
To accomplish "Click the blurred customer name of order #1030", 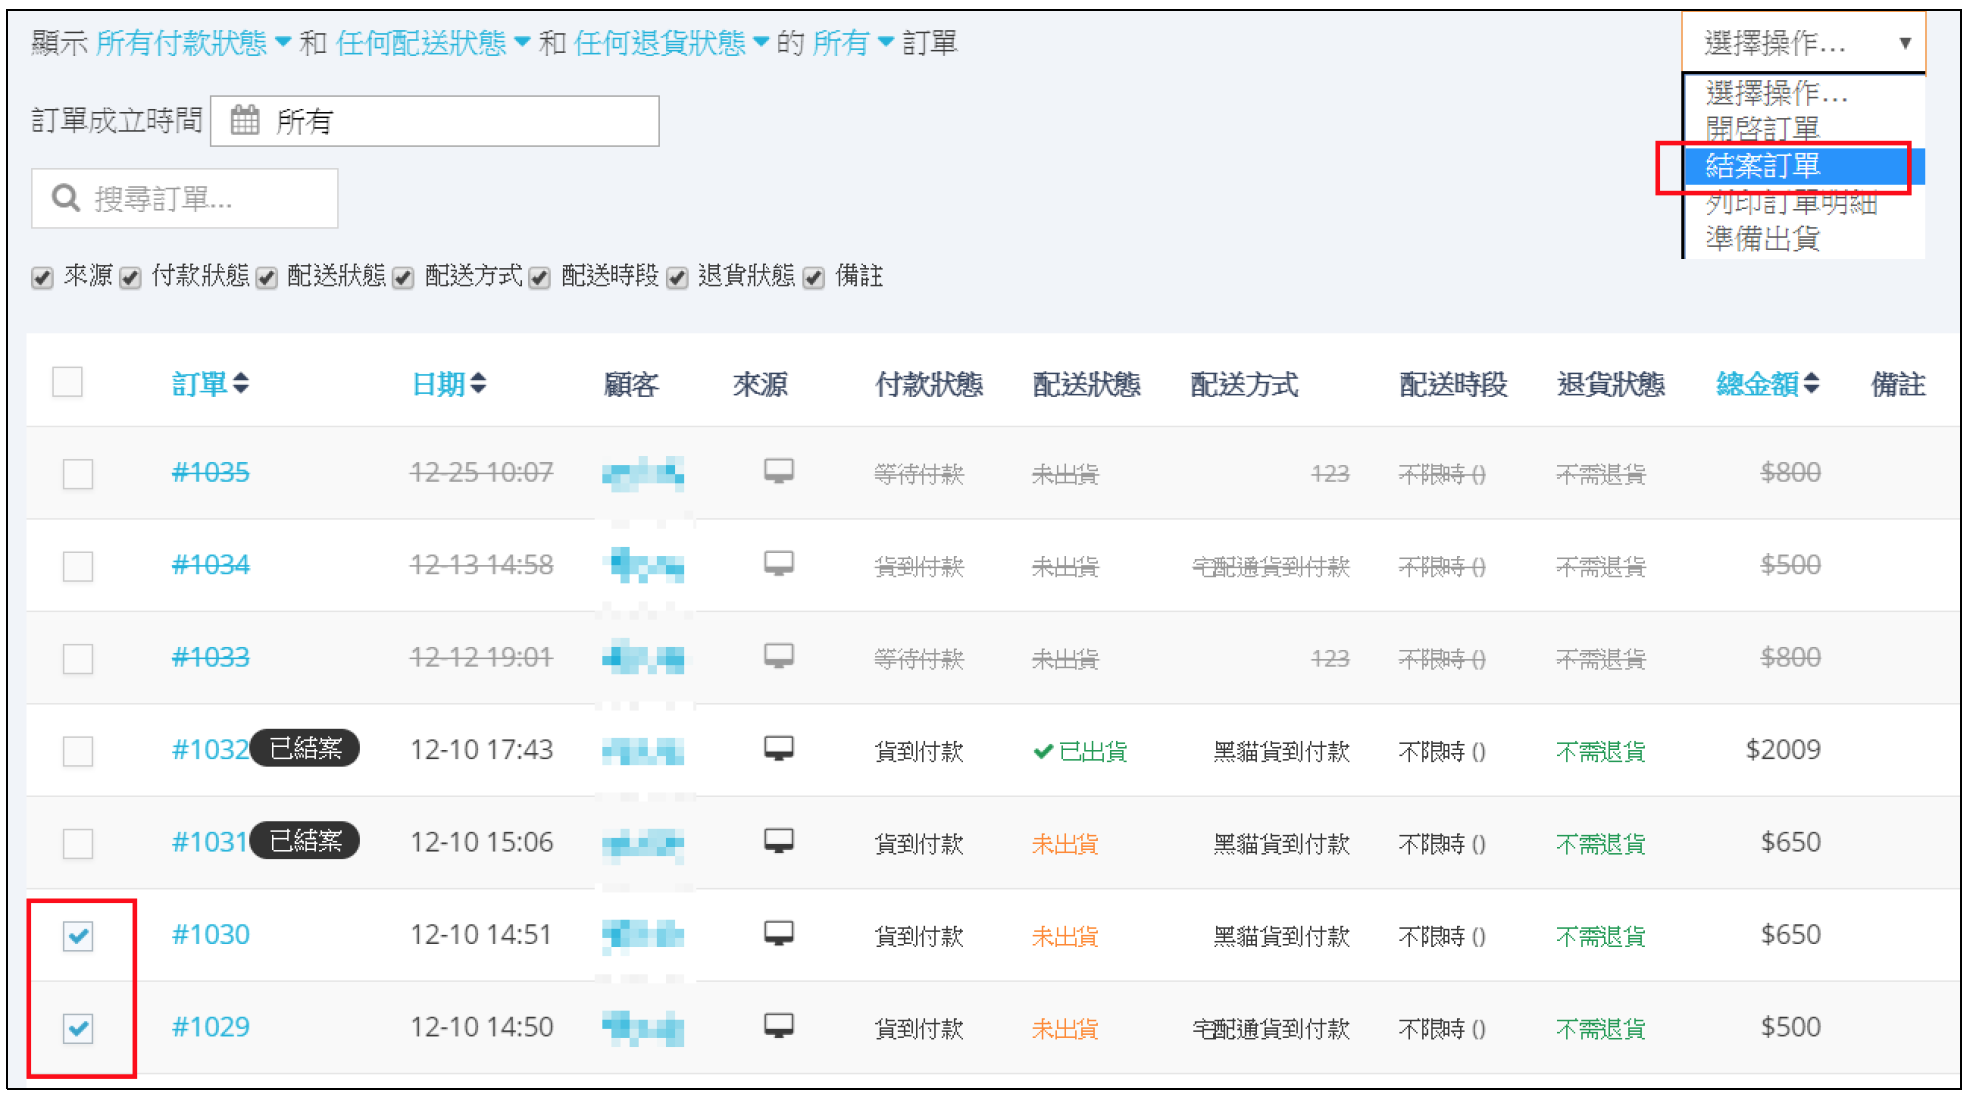I will coord(643,936).
